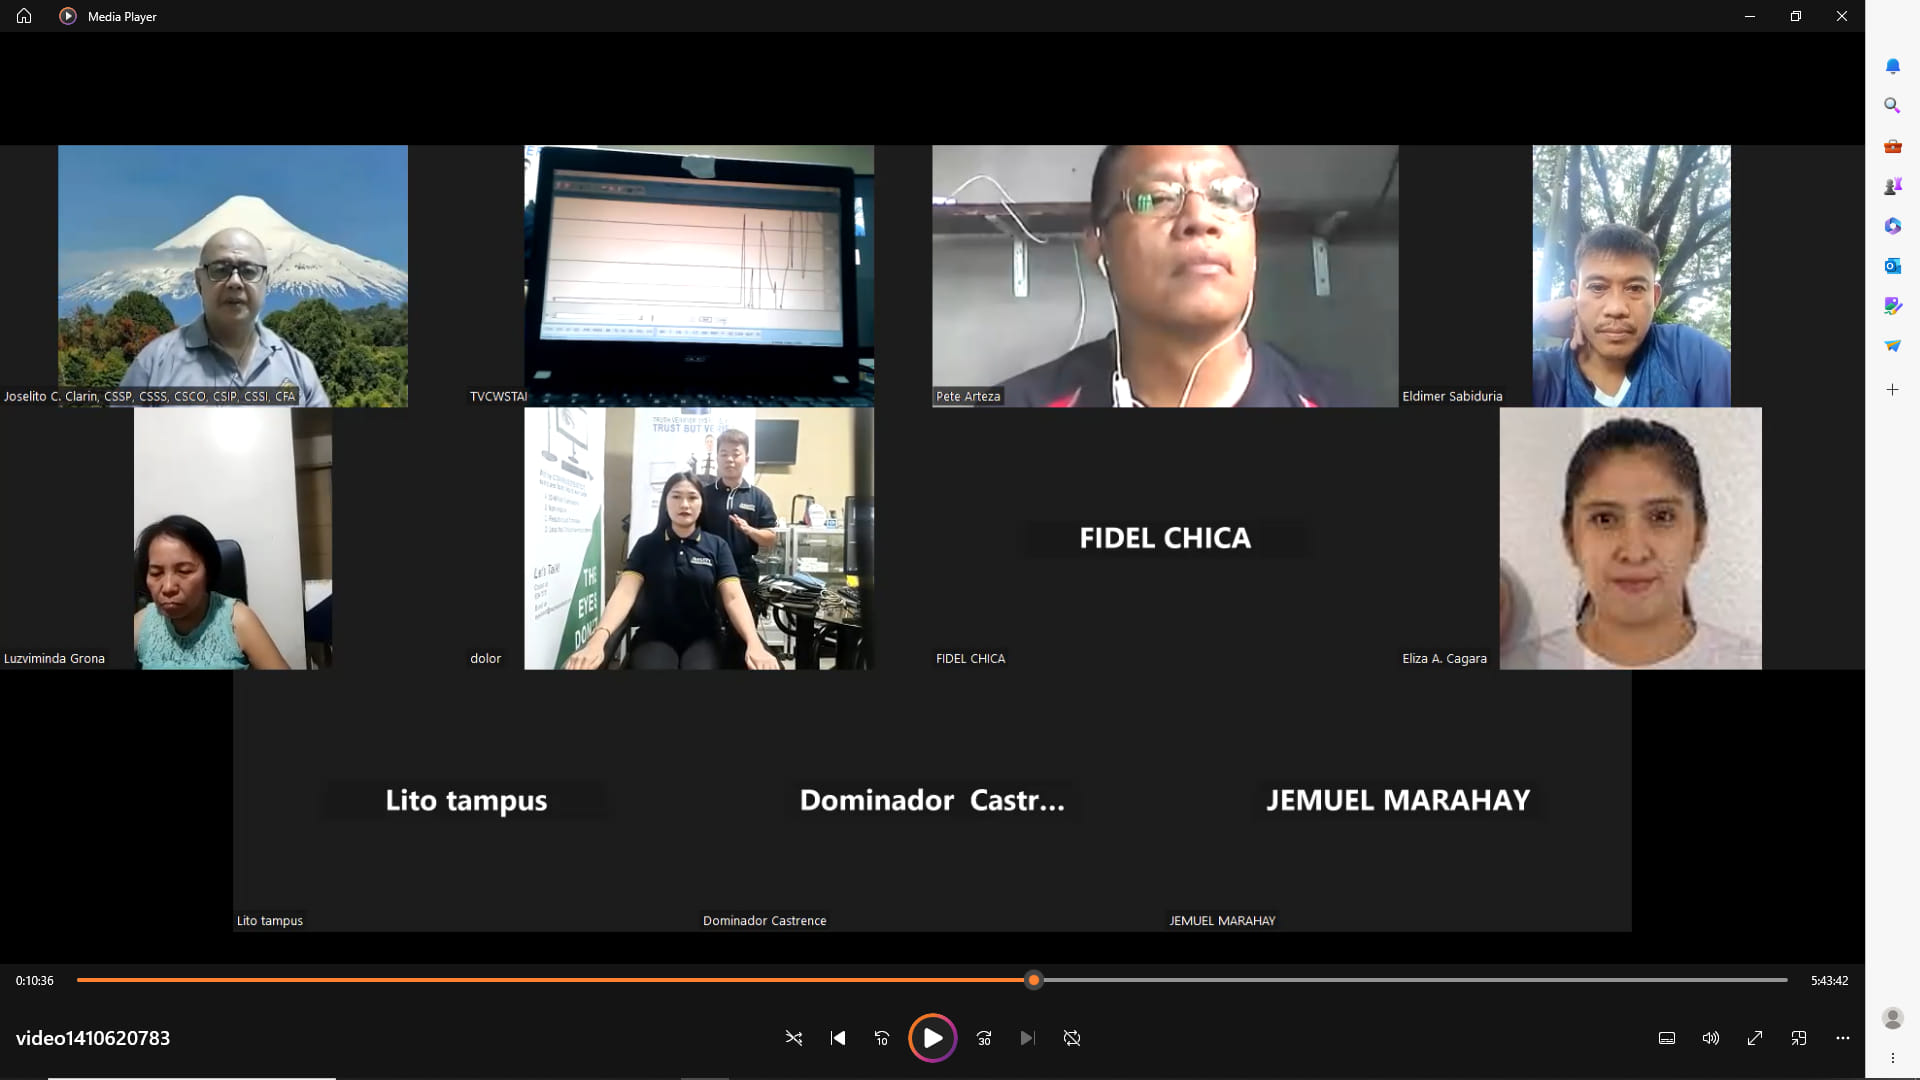Viewport: 1920px width, 1080px height.
Task: Seek to the later unplayed timeline section
Action: tap(1415, 980)
